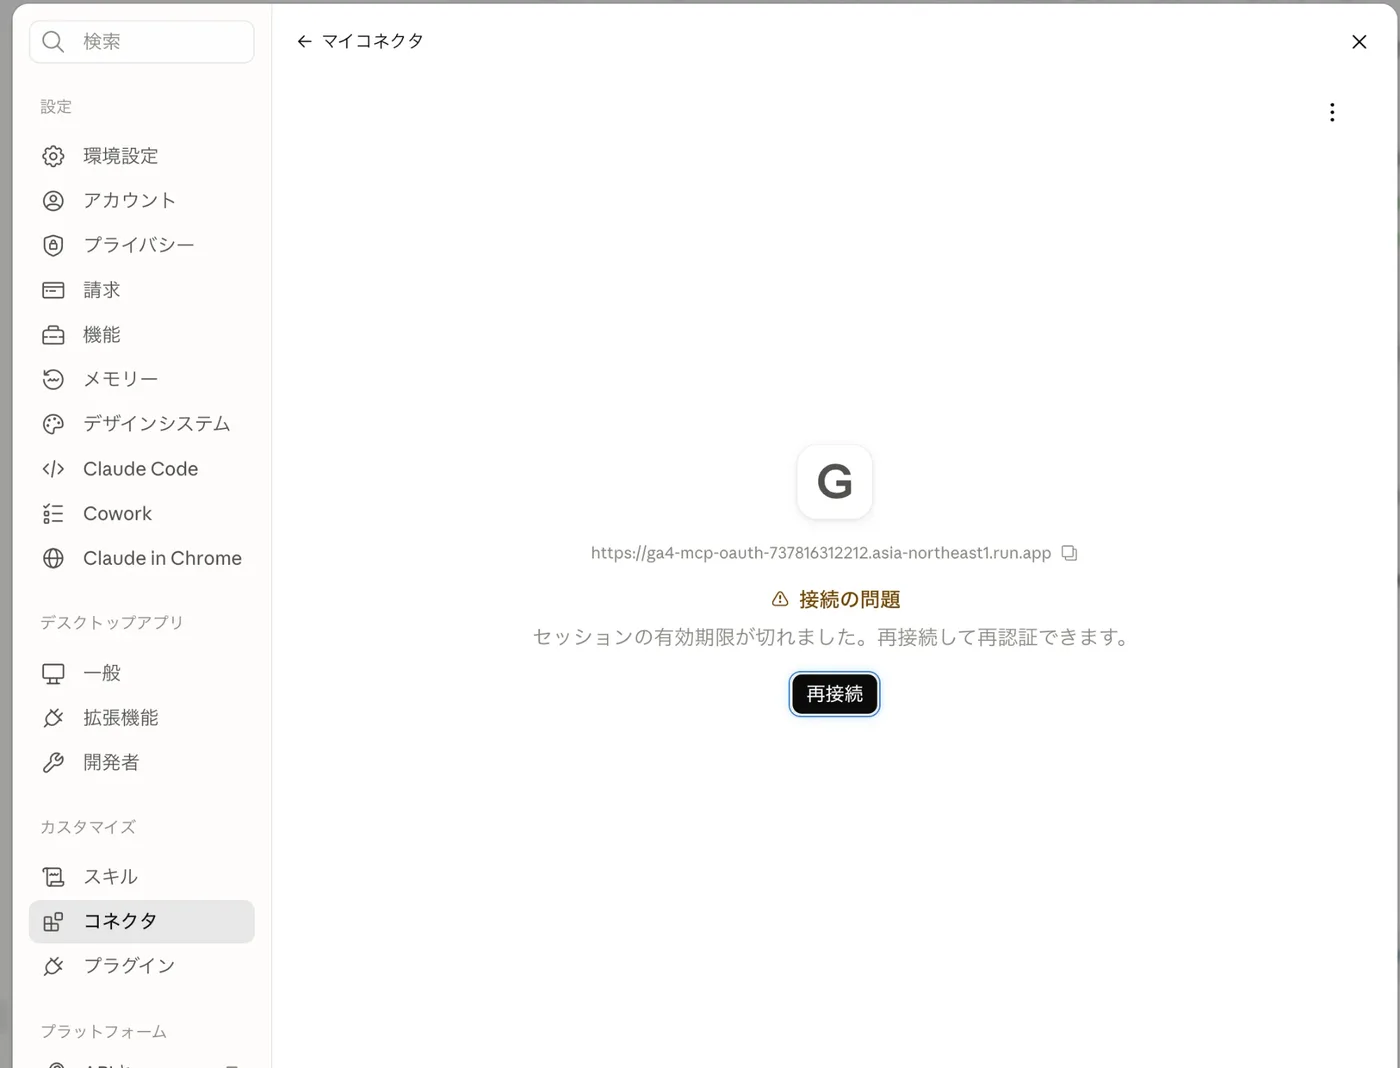The width and height of the screenshot is (1400, 1068).
Task: Click the 検索 search field
Action: click(142, 42)
